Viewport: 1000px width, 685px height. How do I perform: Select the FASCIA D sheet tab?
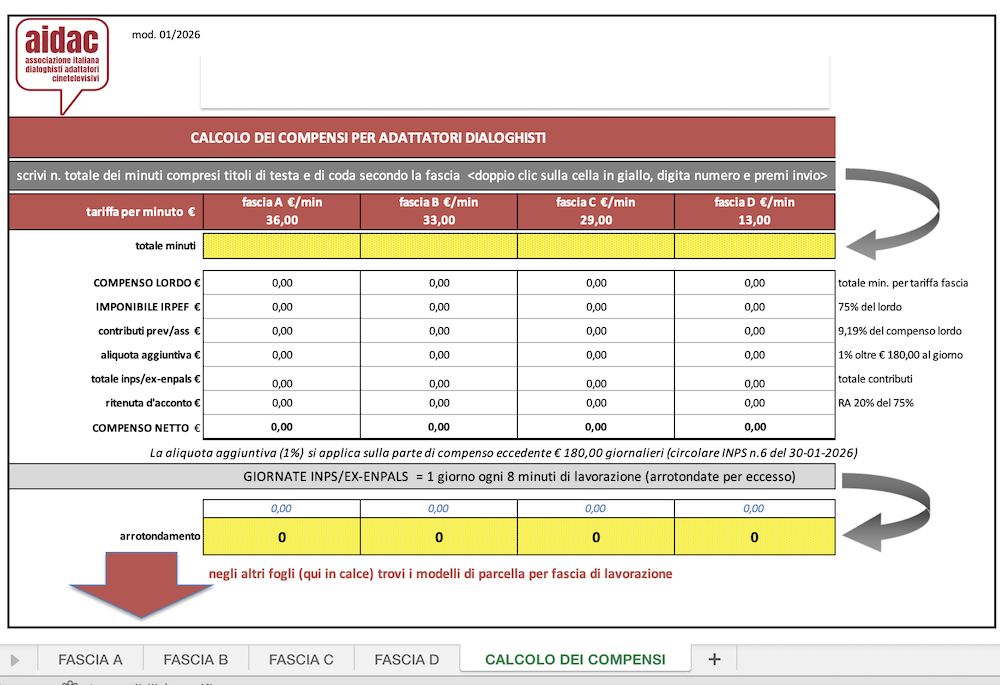coord(406,659)
